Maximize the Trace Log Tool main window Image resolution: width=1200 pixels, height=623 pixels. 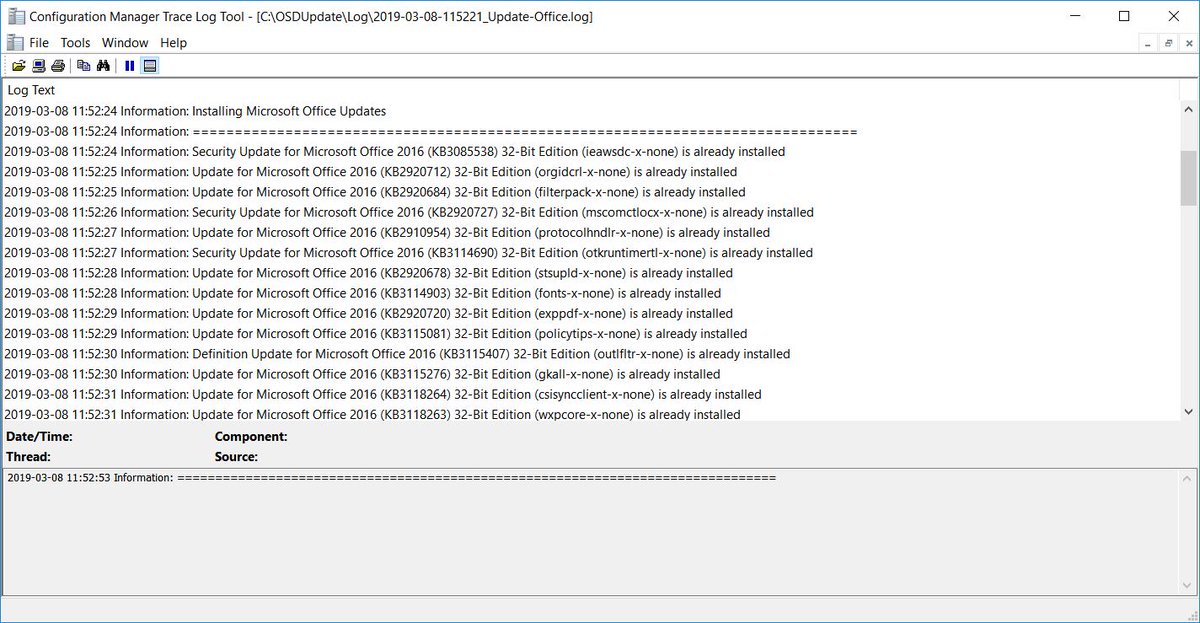(1124, 16)
